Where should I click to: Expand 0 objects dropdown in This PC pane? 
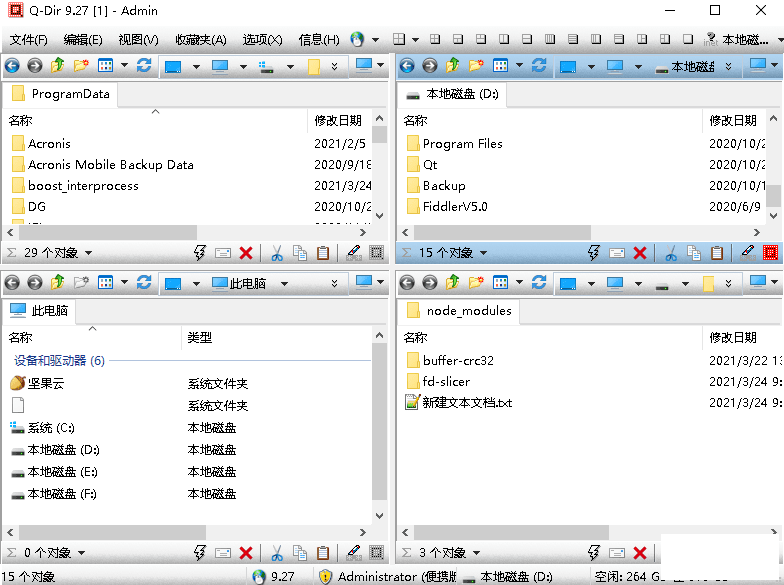pos(82,553)
